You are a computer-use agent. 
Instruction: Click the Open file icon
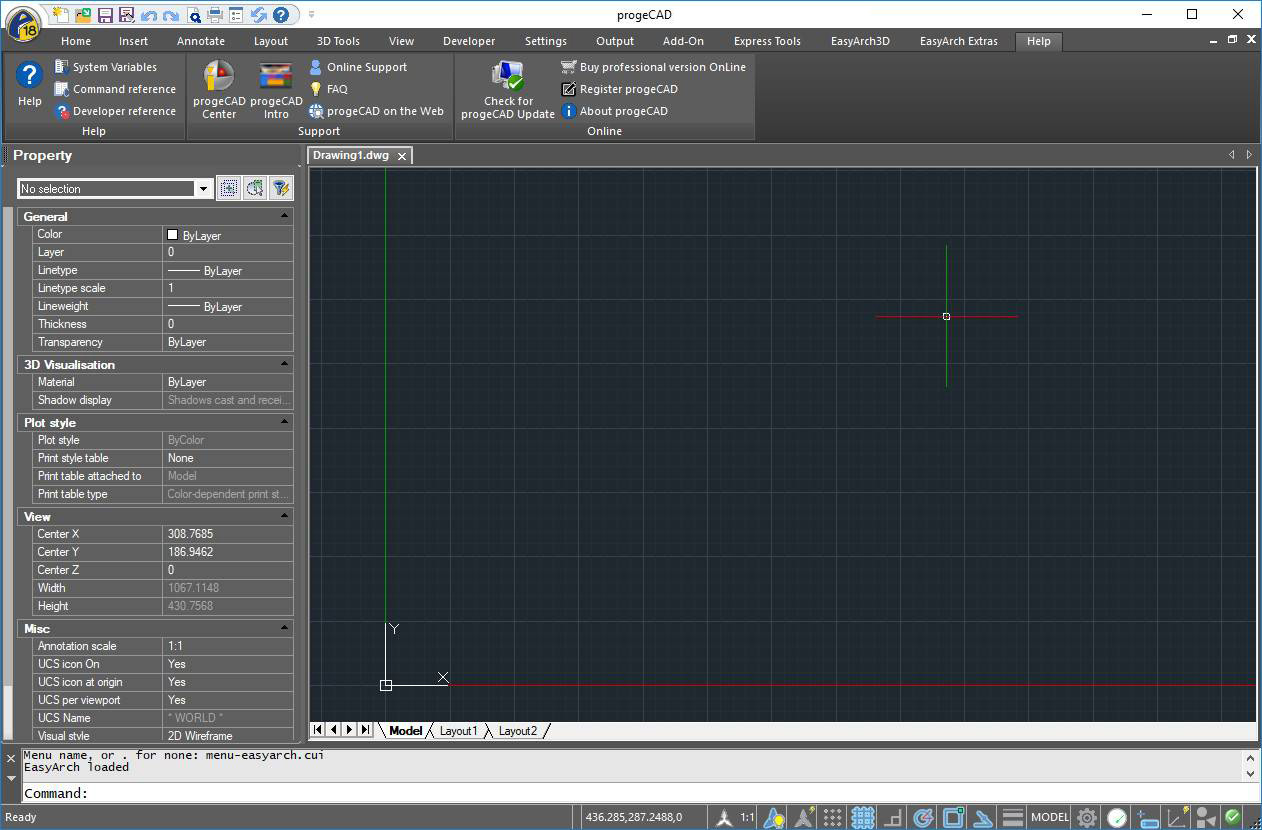tap(82, 15)
